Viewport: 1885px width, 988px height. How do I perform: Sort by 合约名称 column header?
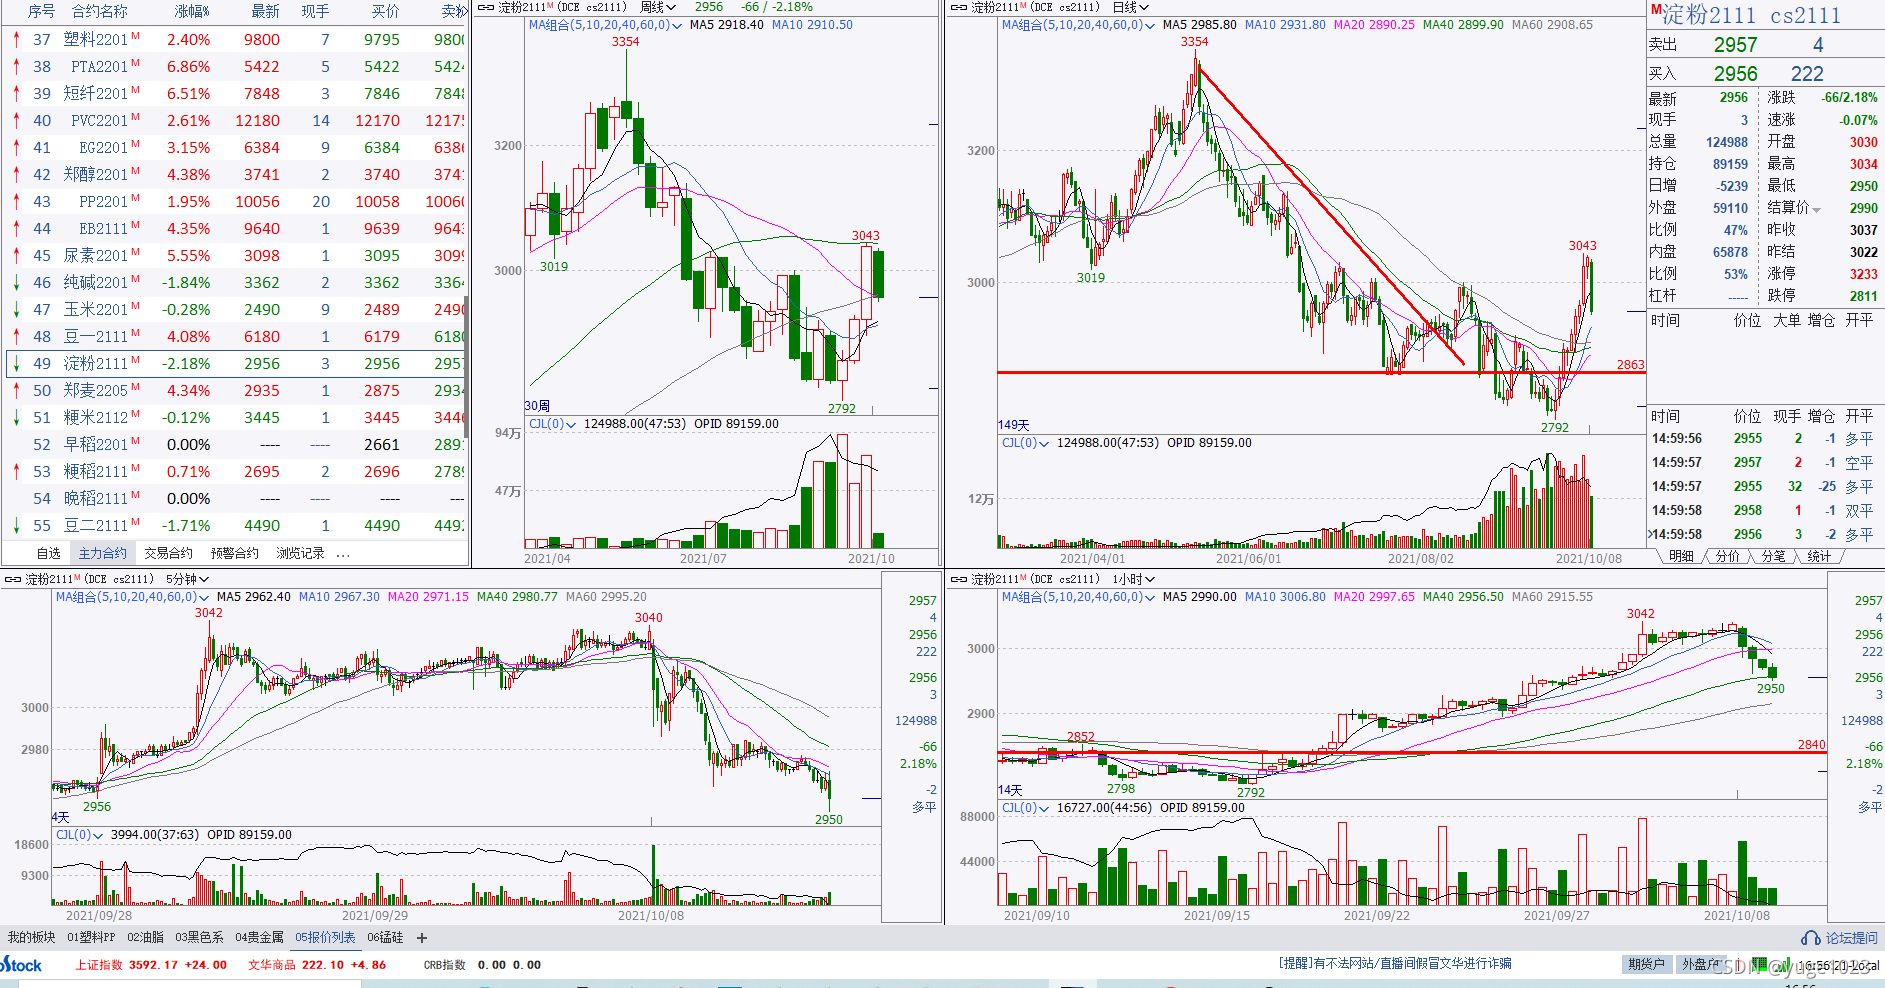(100, 11)
